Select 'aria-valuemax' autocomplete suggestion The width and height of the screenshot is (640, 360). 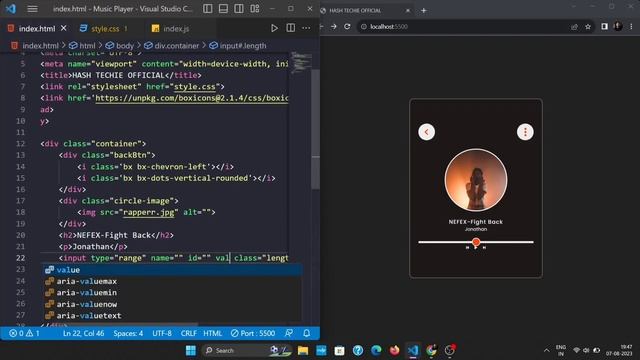173,281
